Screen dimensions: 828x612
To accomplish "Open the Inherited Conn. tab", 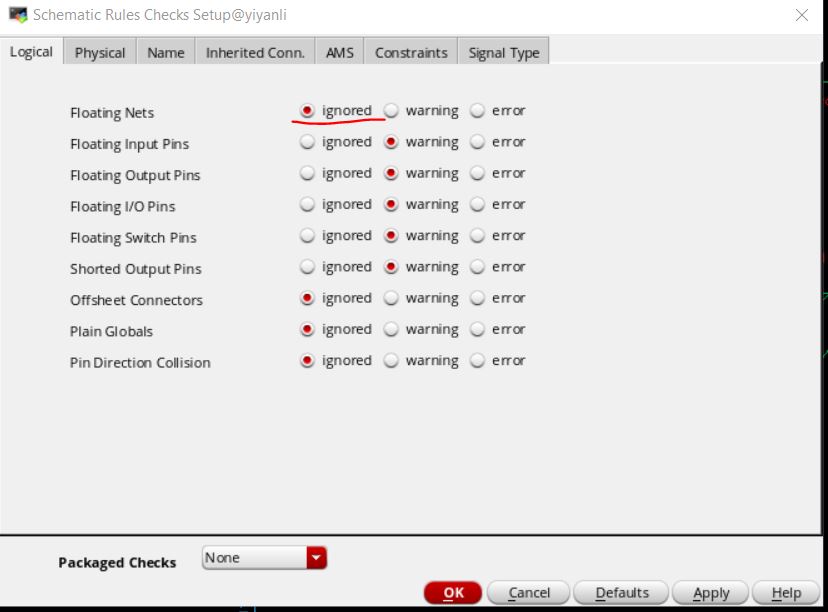I will 255,53.
